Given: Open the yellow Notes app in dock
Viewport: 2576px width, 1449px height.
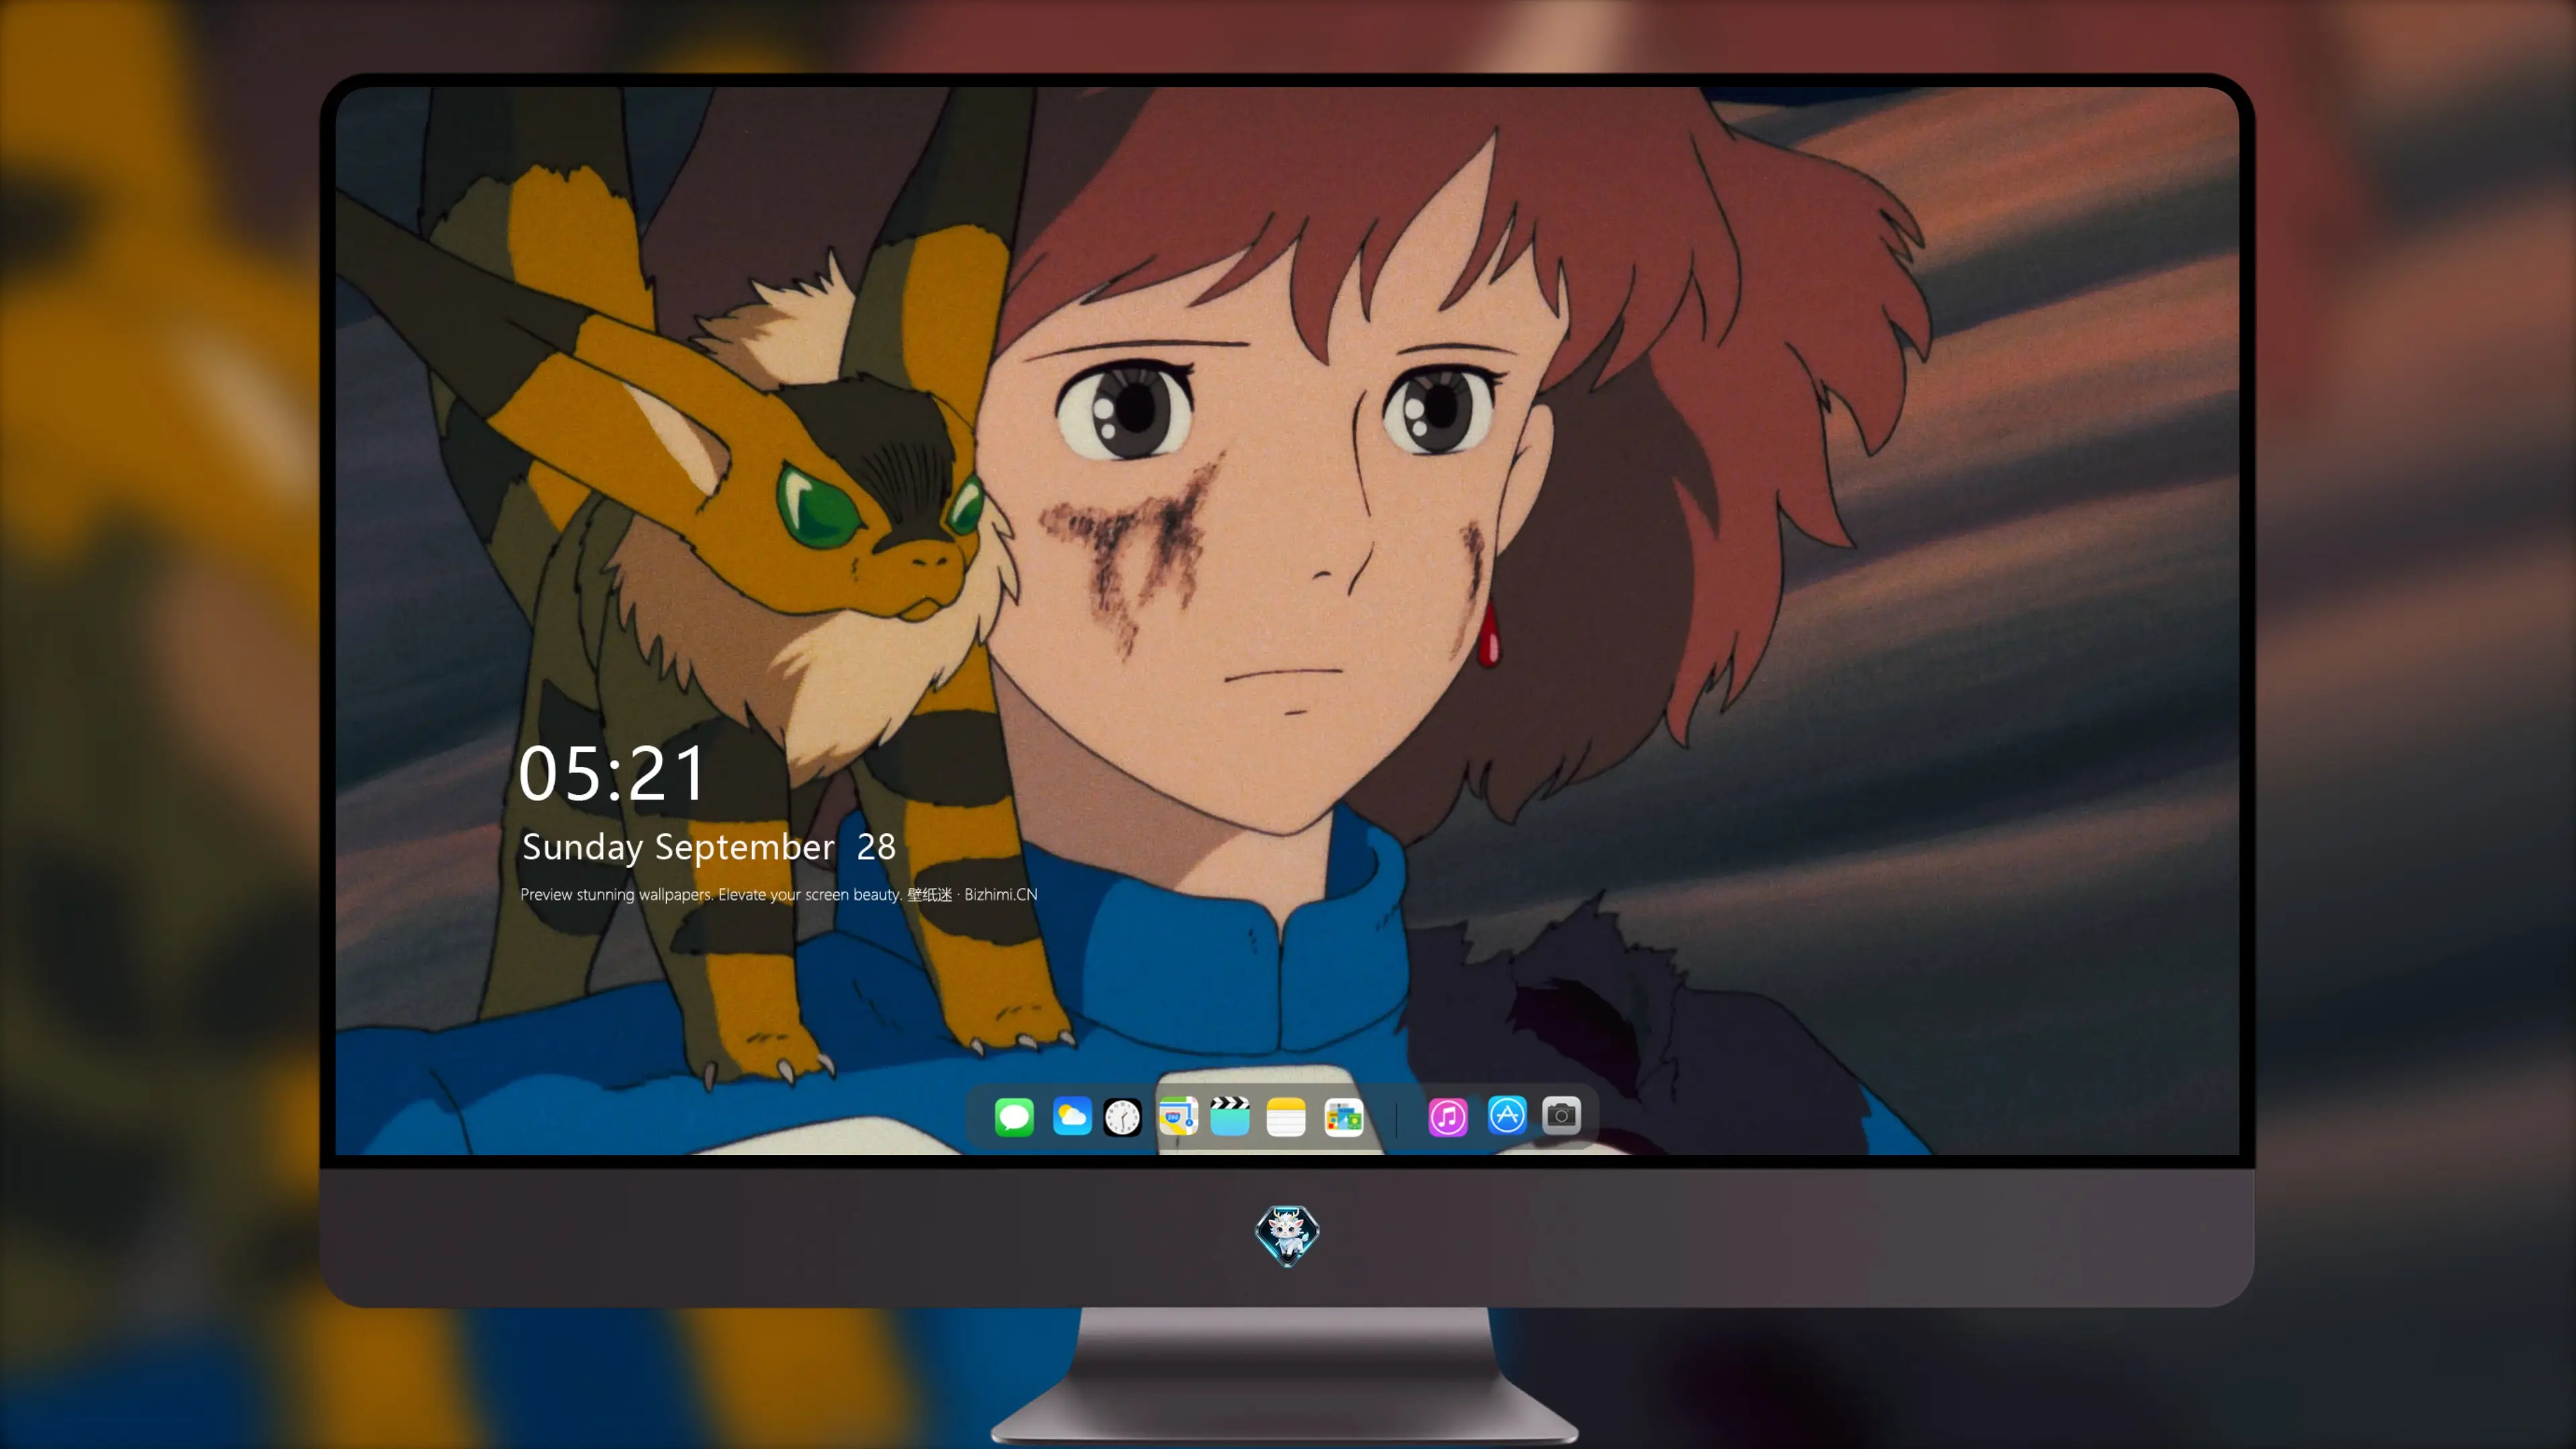Looking at the screenshot, I should (1286, 1117).
